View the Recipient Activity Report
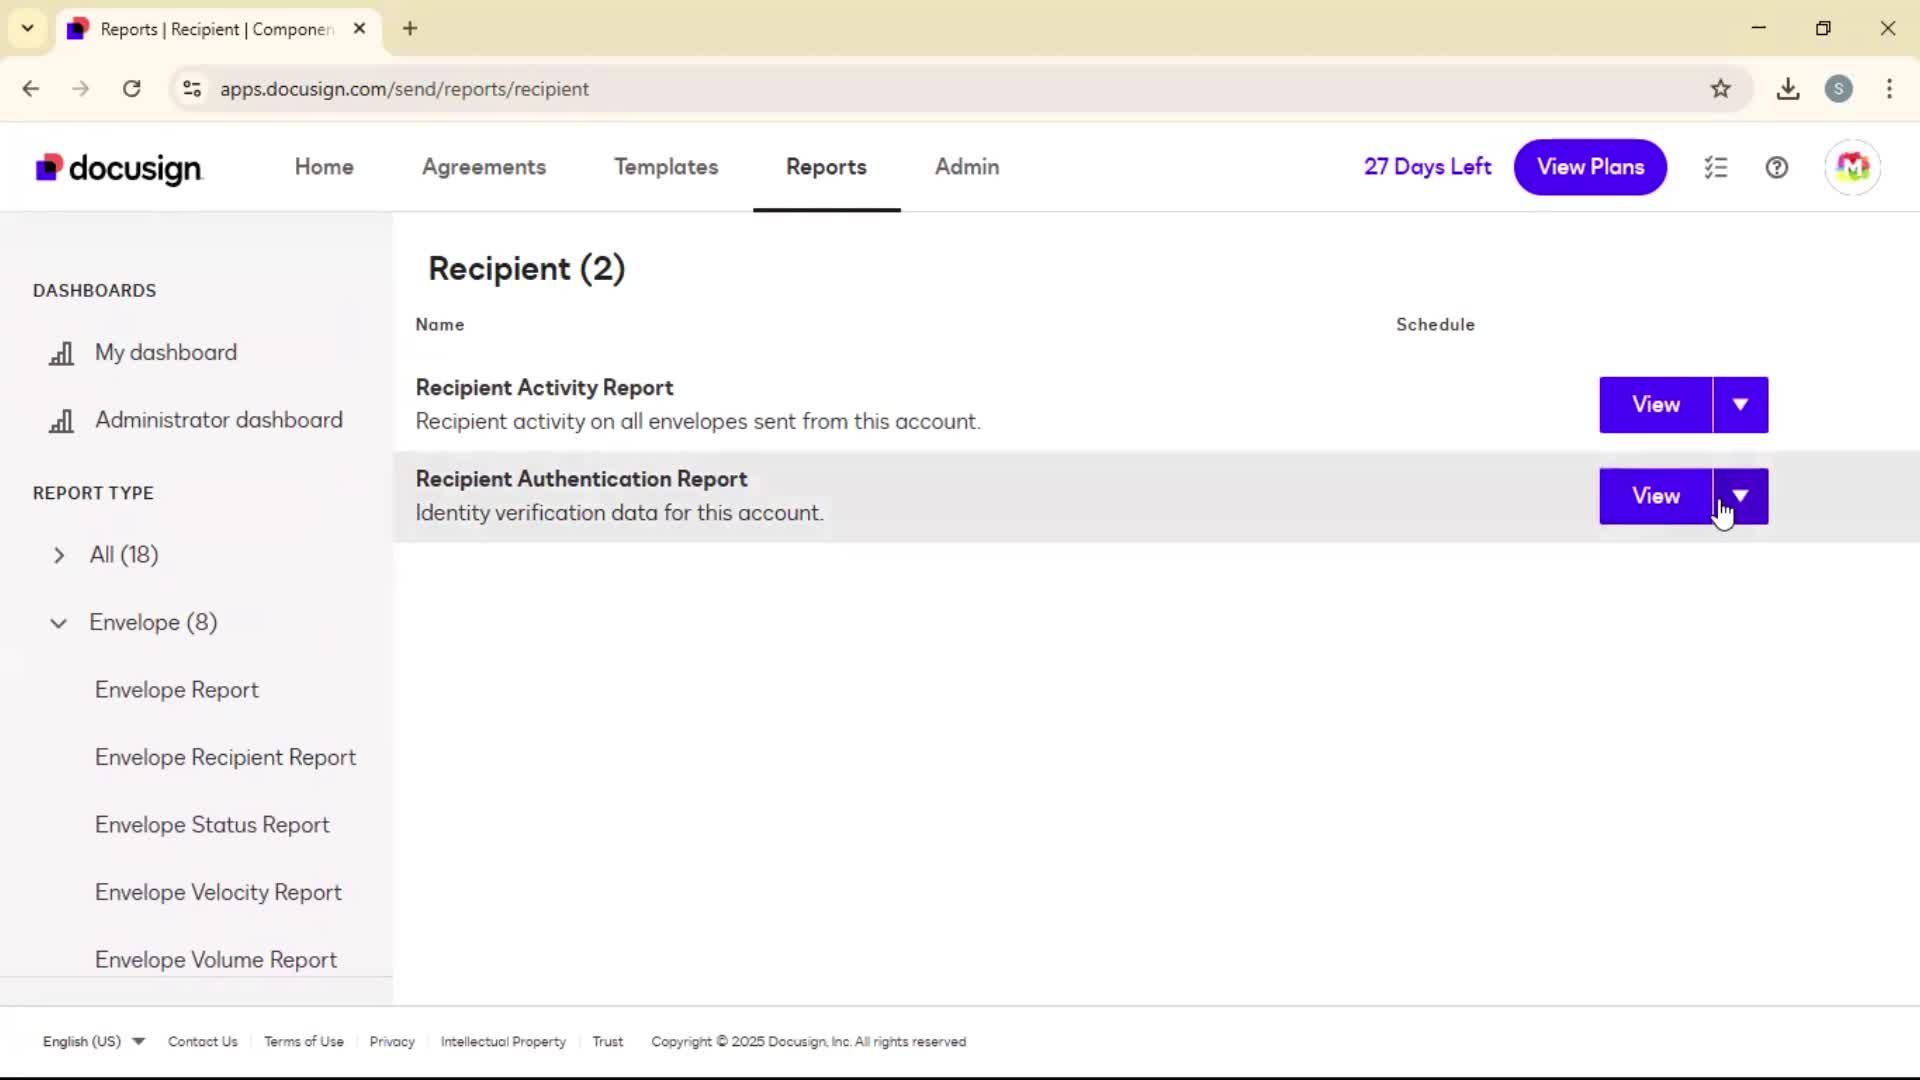The height and width of the screenshot is (1080, 1920). pos(1656,405)
